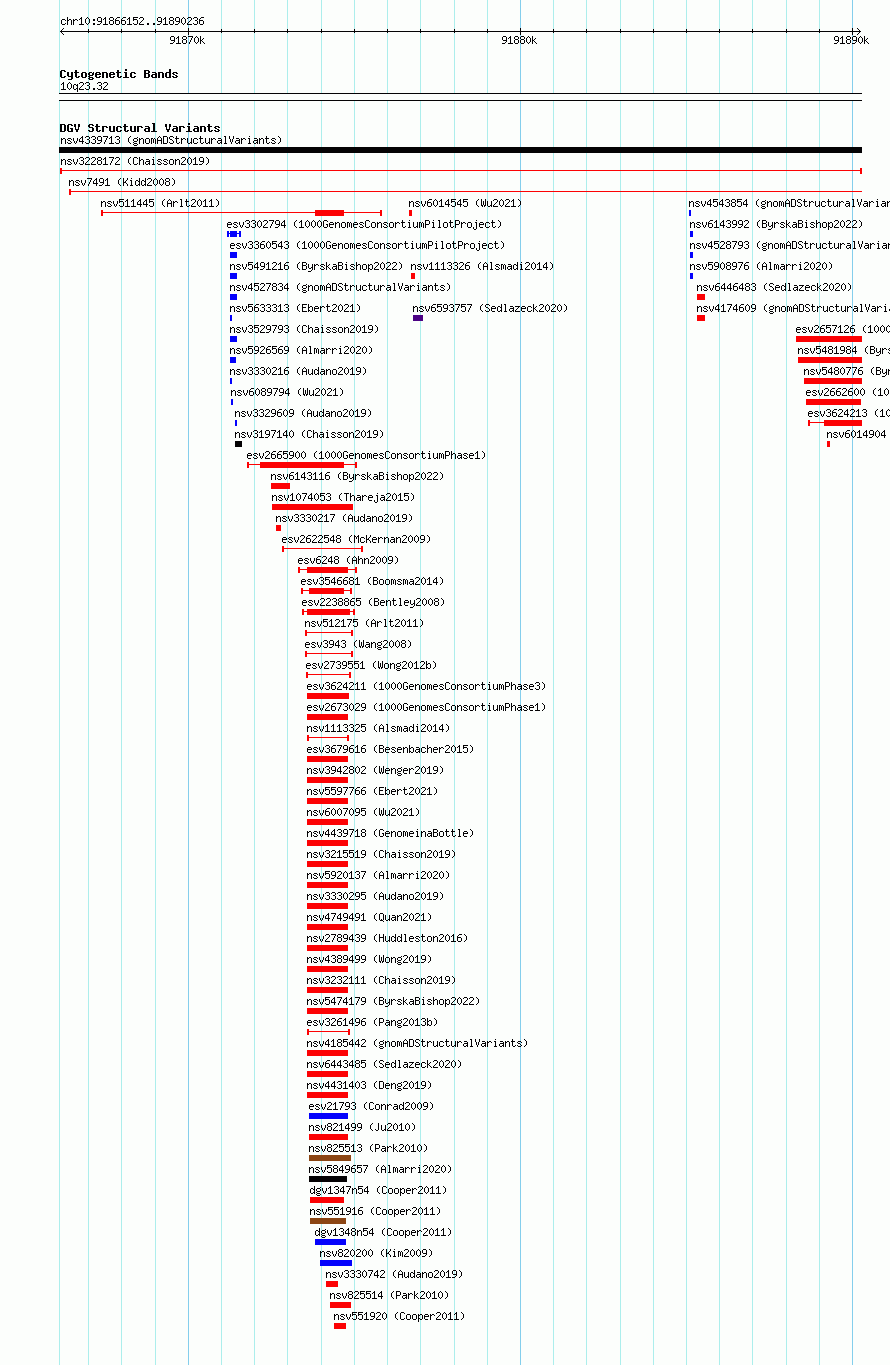Select nsv3330216 (Audano2019) label
This screenshot has height=1365, width=890.
point(298,371)
